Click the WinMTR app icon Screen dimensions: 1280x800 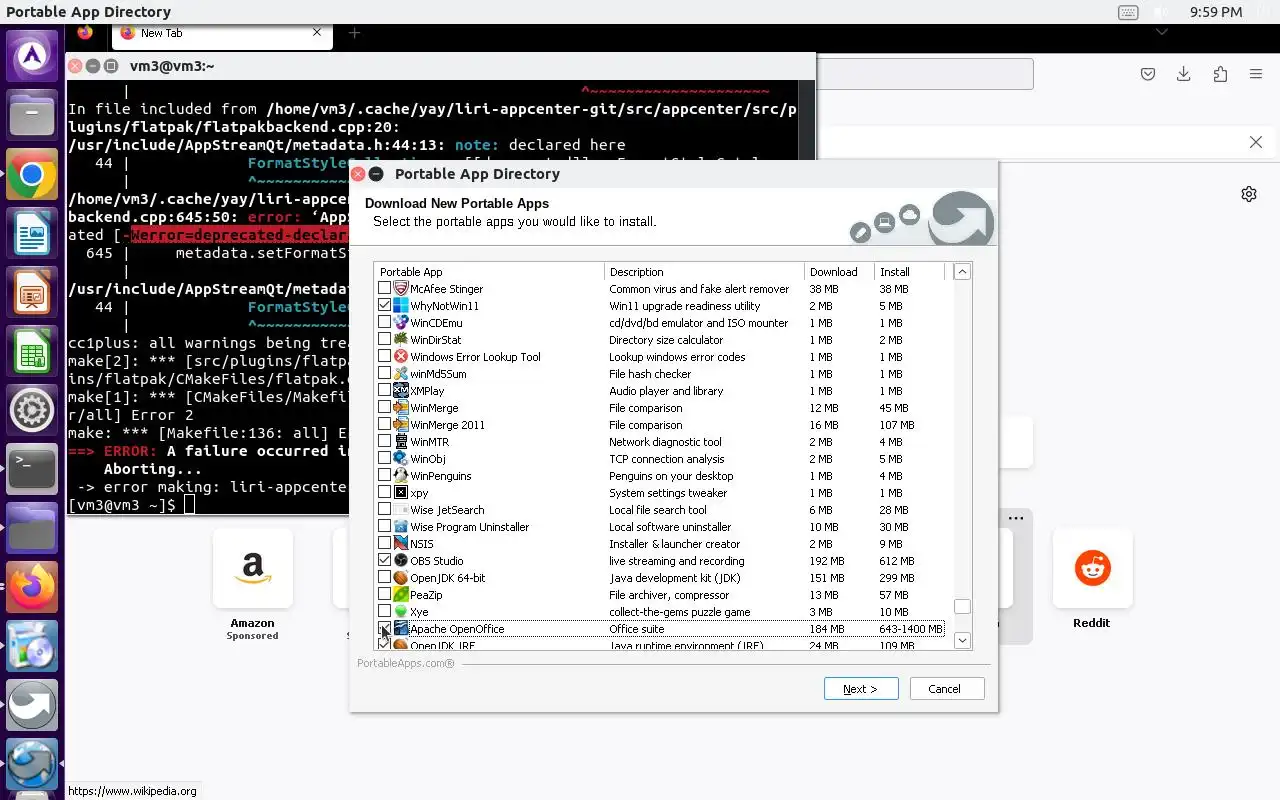(401, 442)
